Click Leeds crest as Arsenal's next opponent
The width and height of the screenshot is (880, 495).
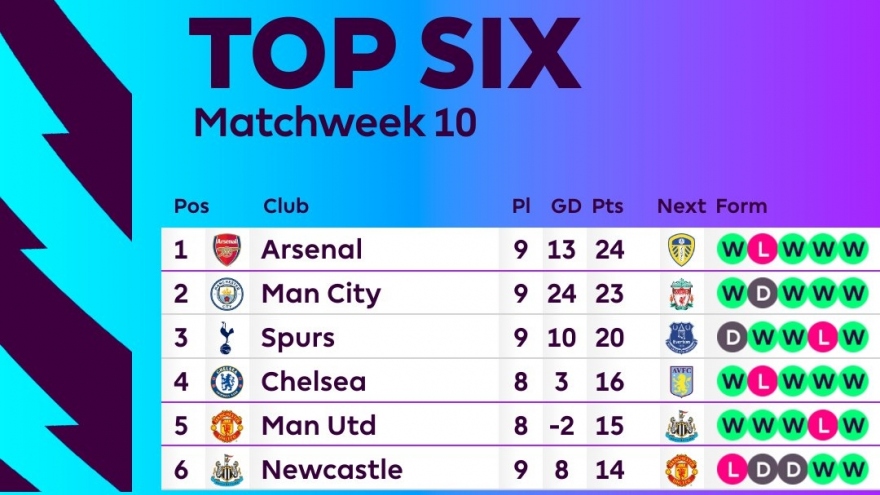point(682,249)
